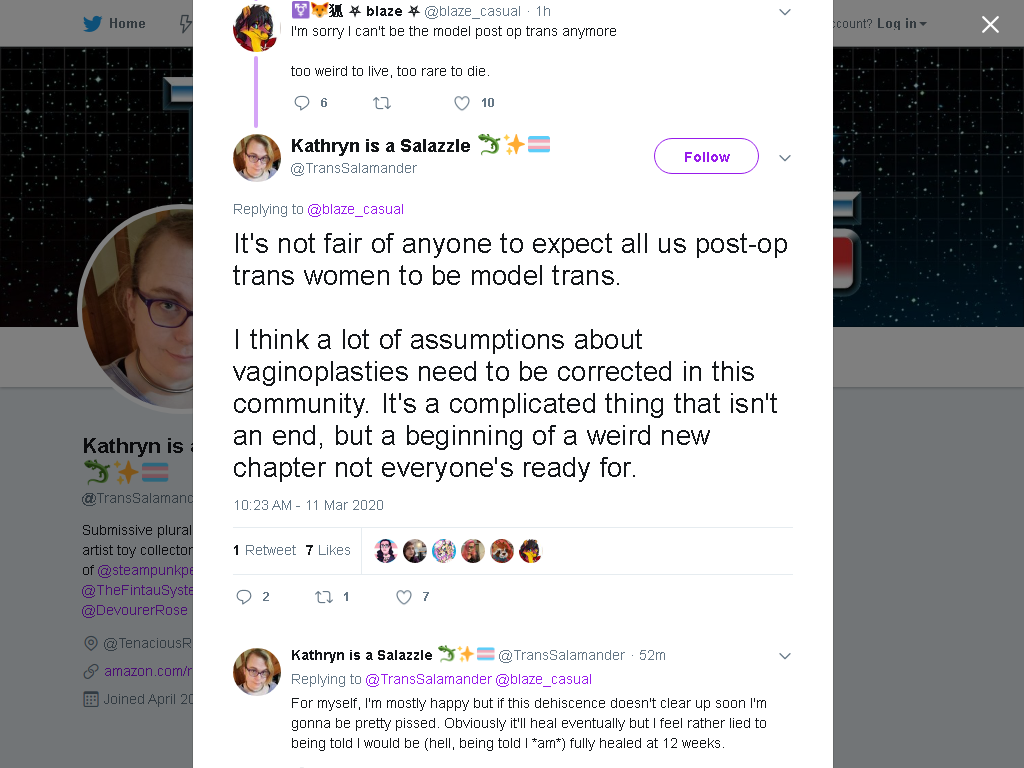The height and width of the screenshot is (768, 1024).
Task: Open Kathryn's avatar on main tweet
Action: (257, 157)
